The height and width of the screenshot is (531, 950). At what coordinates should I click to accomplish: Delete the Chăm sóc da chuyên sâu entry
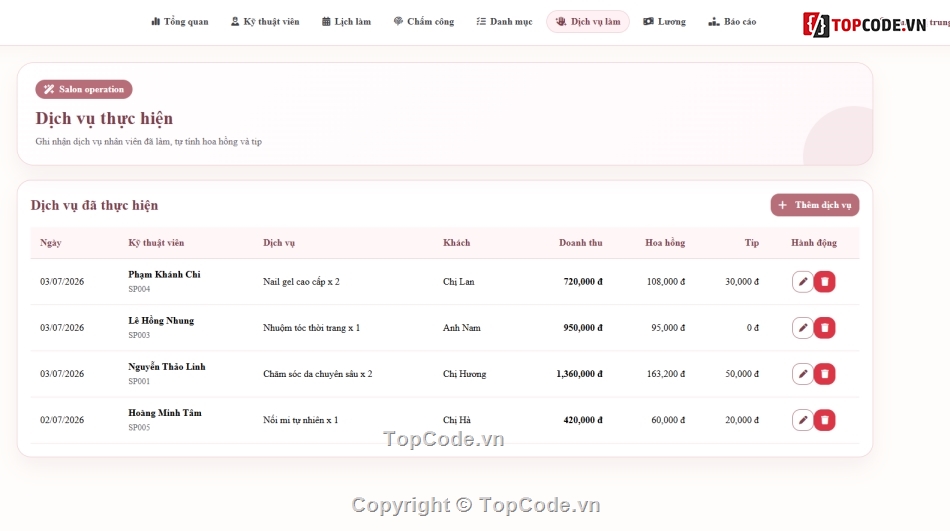[x=825, y=374]
